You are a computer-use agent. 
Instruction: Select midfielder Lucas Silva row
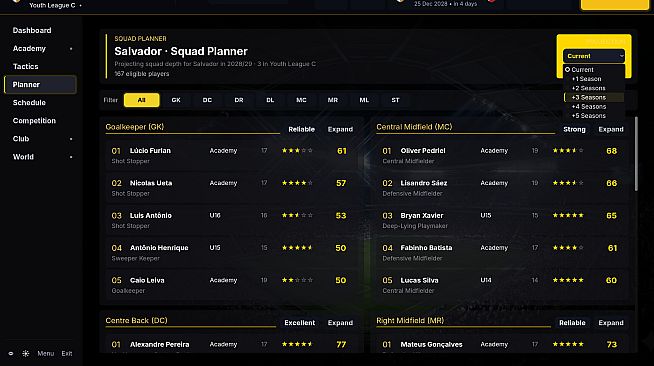pos(503,285)
